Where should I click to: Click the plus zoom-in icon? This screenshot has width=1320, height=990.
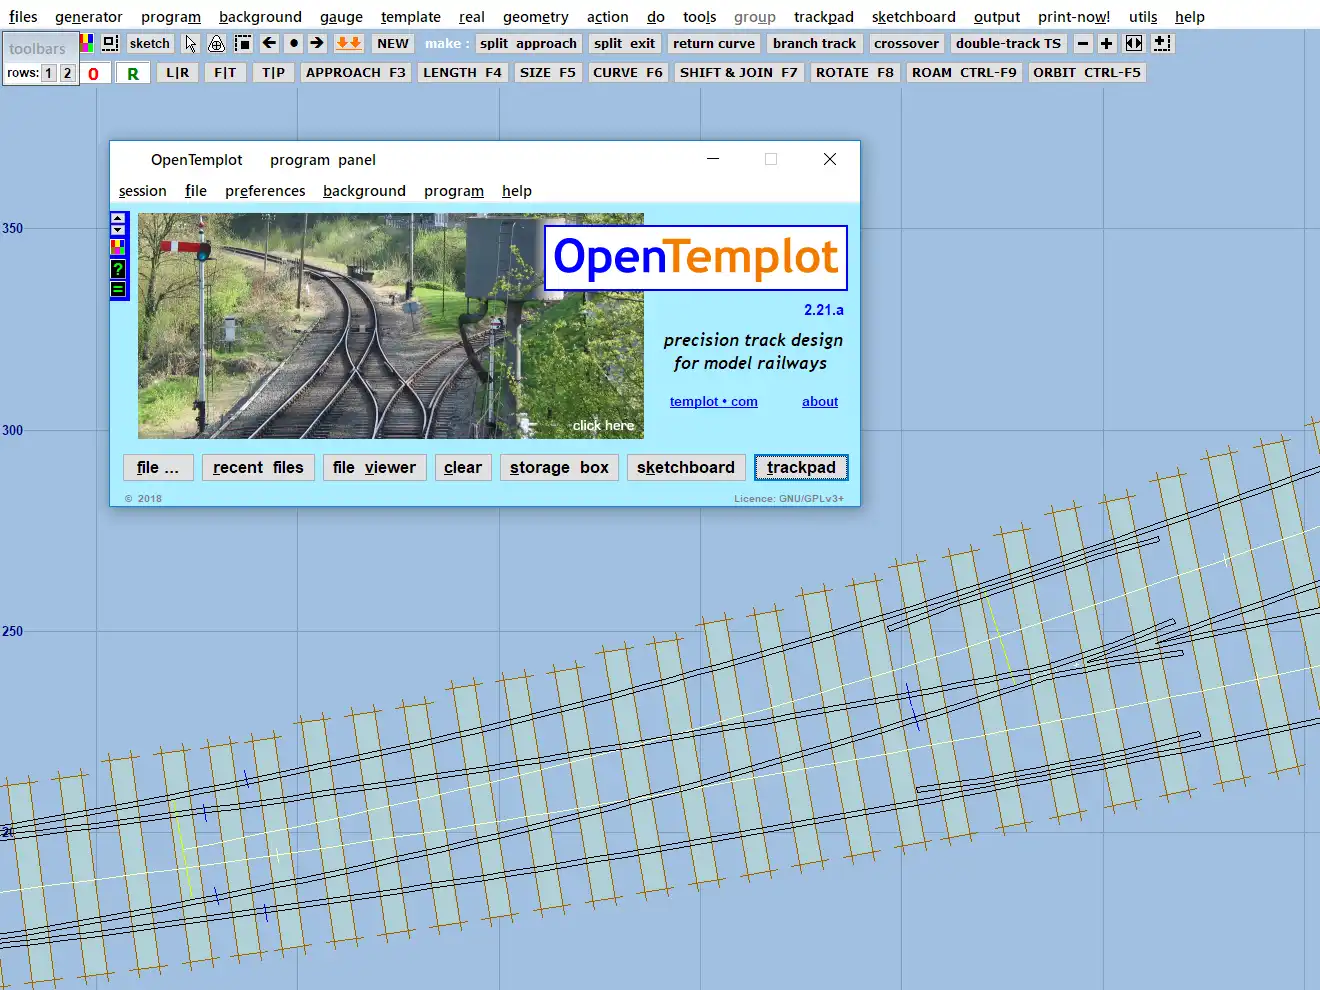pyautogui.click(x=1107, y=43)
